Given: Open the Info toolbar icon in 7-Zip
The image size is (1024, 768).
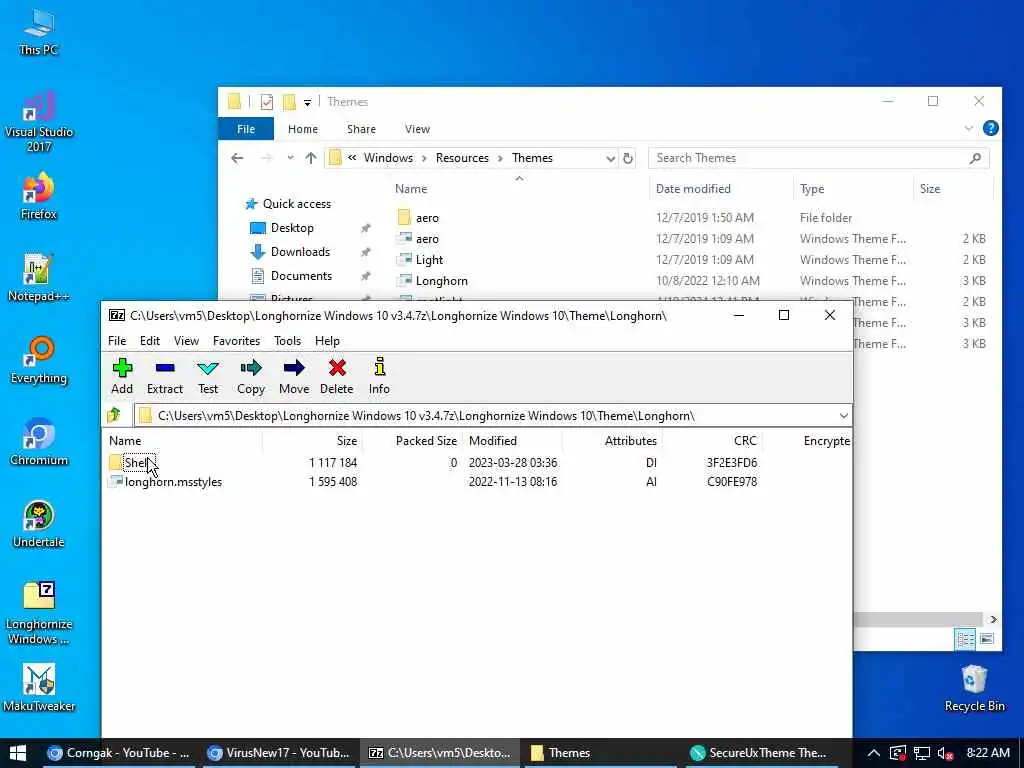Looking at the screenshot, I should pyautogui.click(x=379, y=376).
